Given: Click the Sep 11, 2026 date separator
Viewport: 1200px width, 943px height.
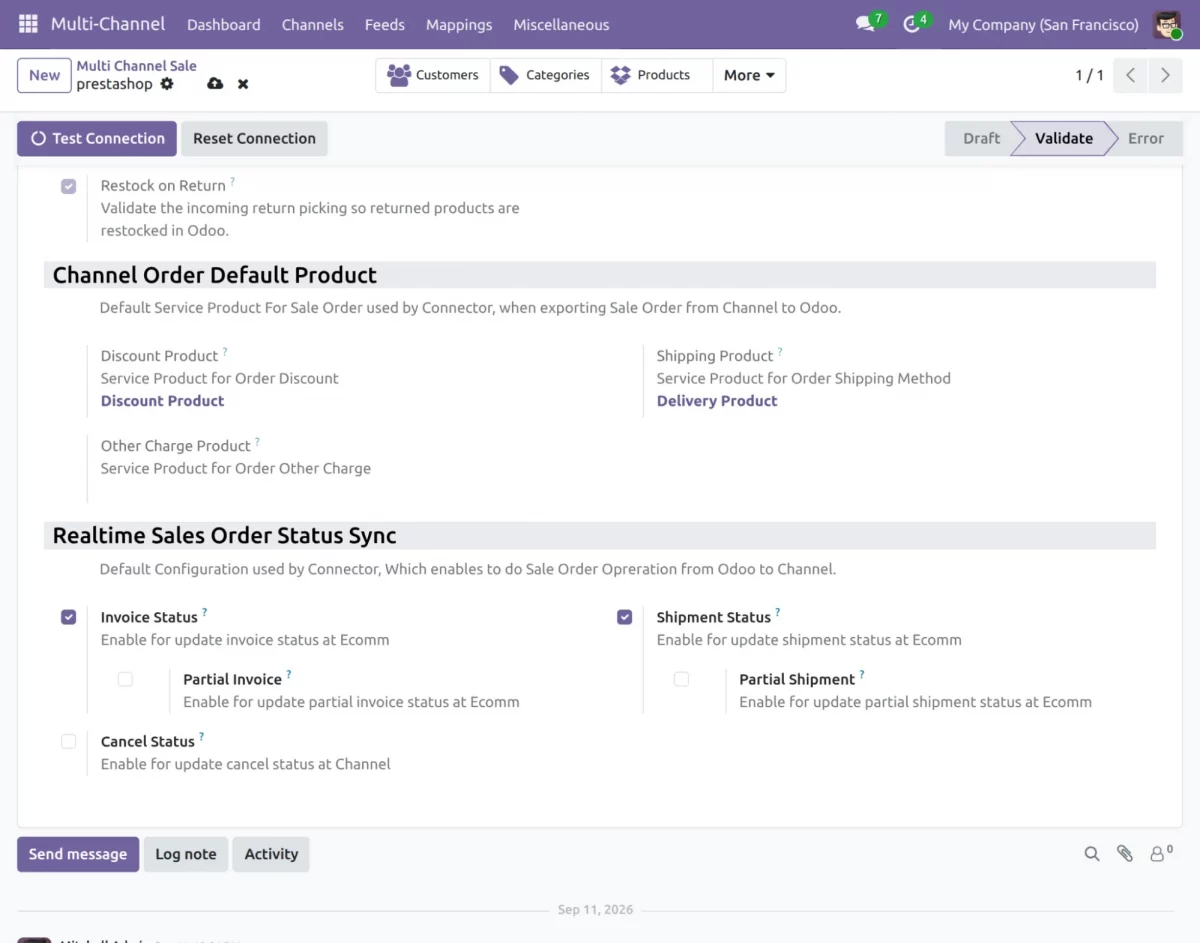Looking at the screenshot, I should pos(596,910).
